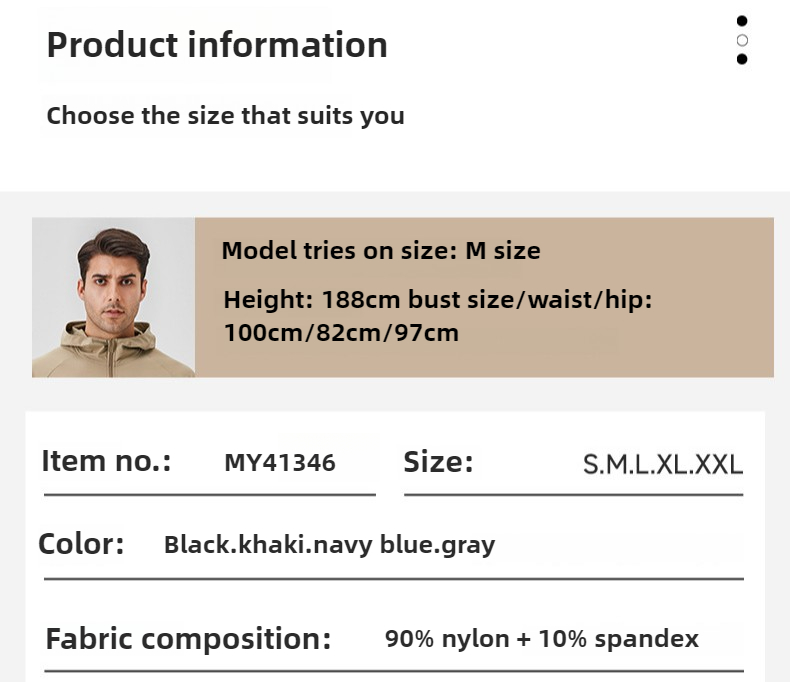Select the "Model tries on size: M size" line
790x682 pixels.
coord(380,251)
